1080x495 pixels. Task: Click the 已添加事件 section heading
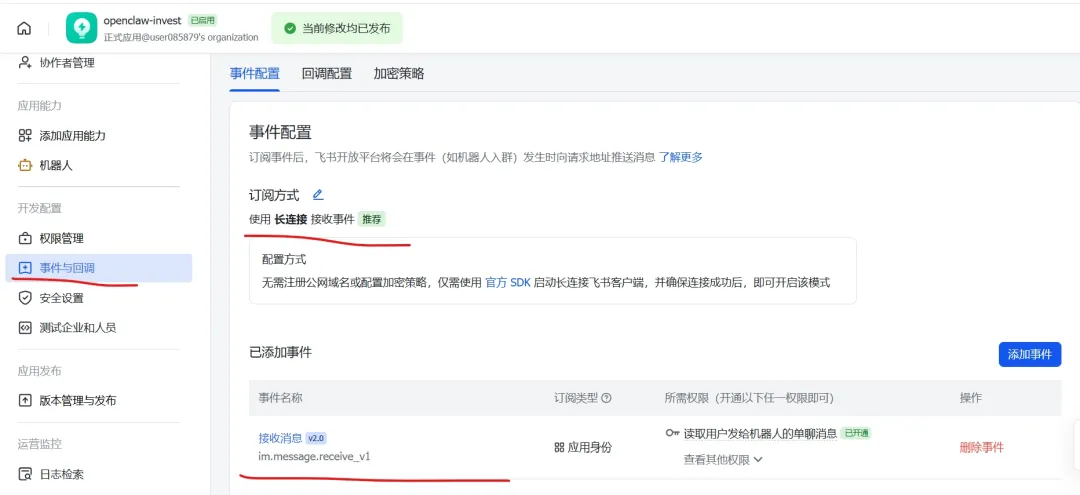click(x=280, y=352)
